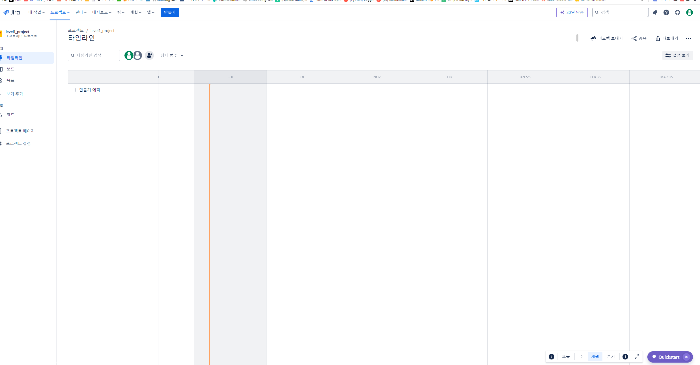Click the timeline search input field

pyautogui.click(x=93, y=55)
